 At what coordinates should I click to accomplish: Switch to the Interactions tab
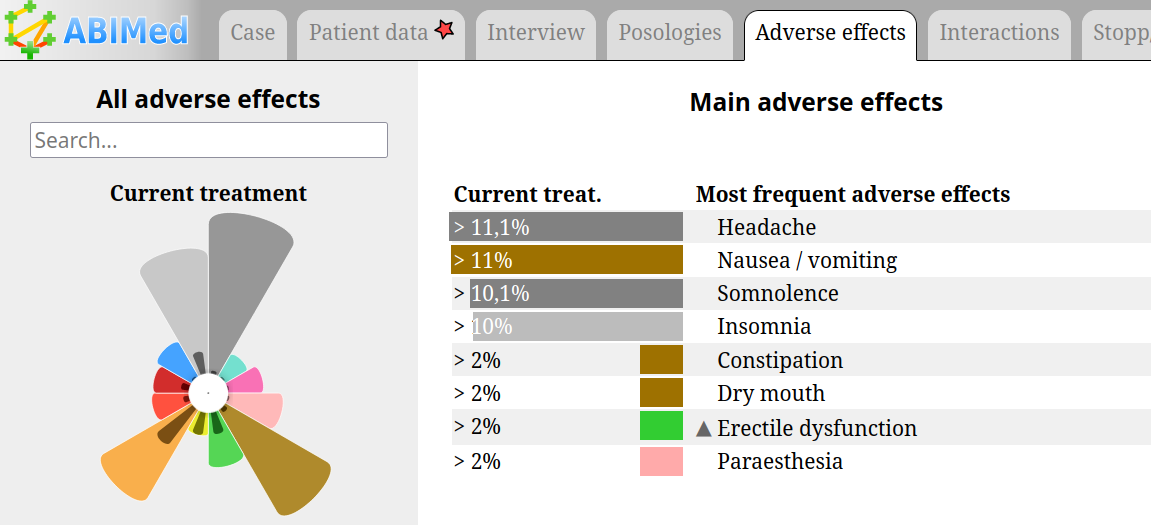[999, 33]
